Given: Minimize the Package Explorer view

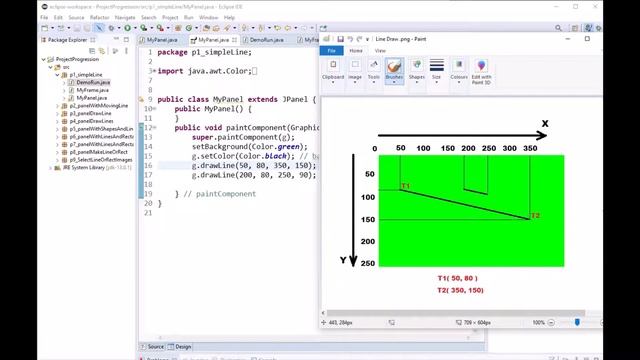Looking at the screenshot, I should (x=116, y=39).
